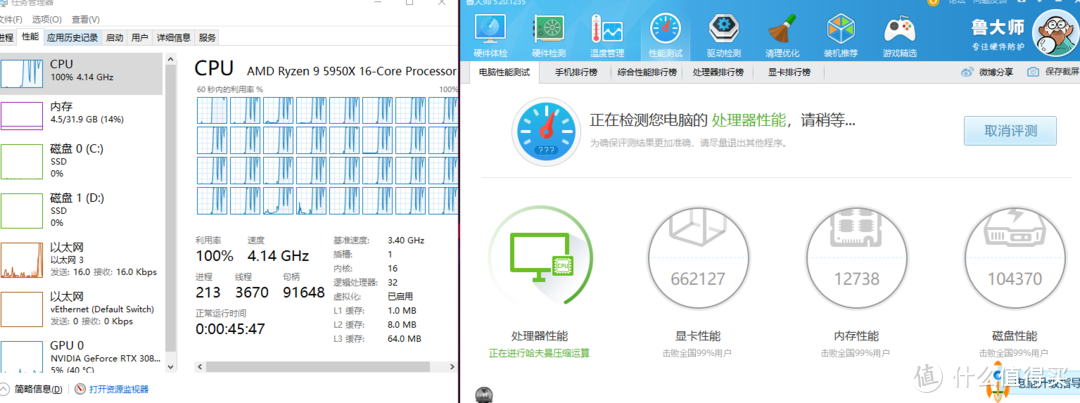1080x403 pixels.
Task: Click L3 cache value 64.0 MB
Action: (x=404, y=339)
